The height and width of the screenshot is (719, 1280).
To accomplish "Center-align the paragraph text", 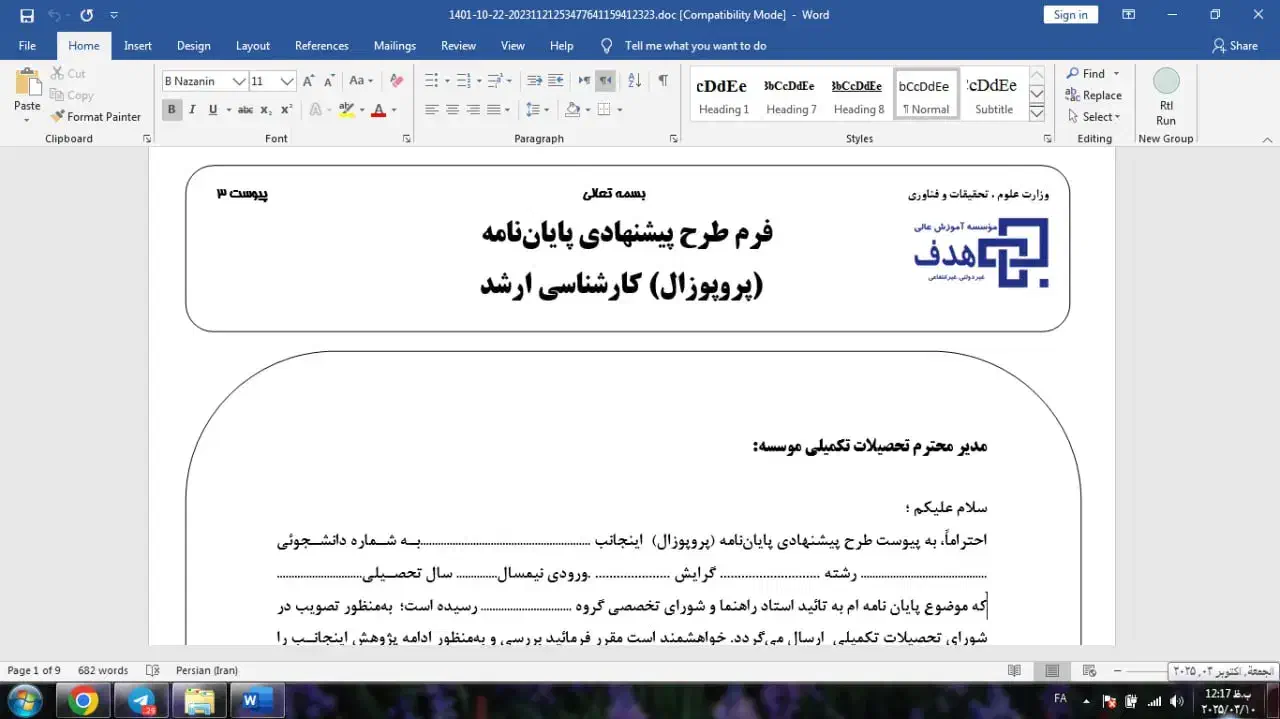I will click(452, 110).
